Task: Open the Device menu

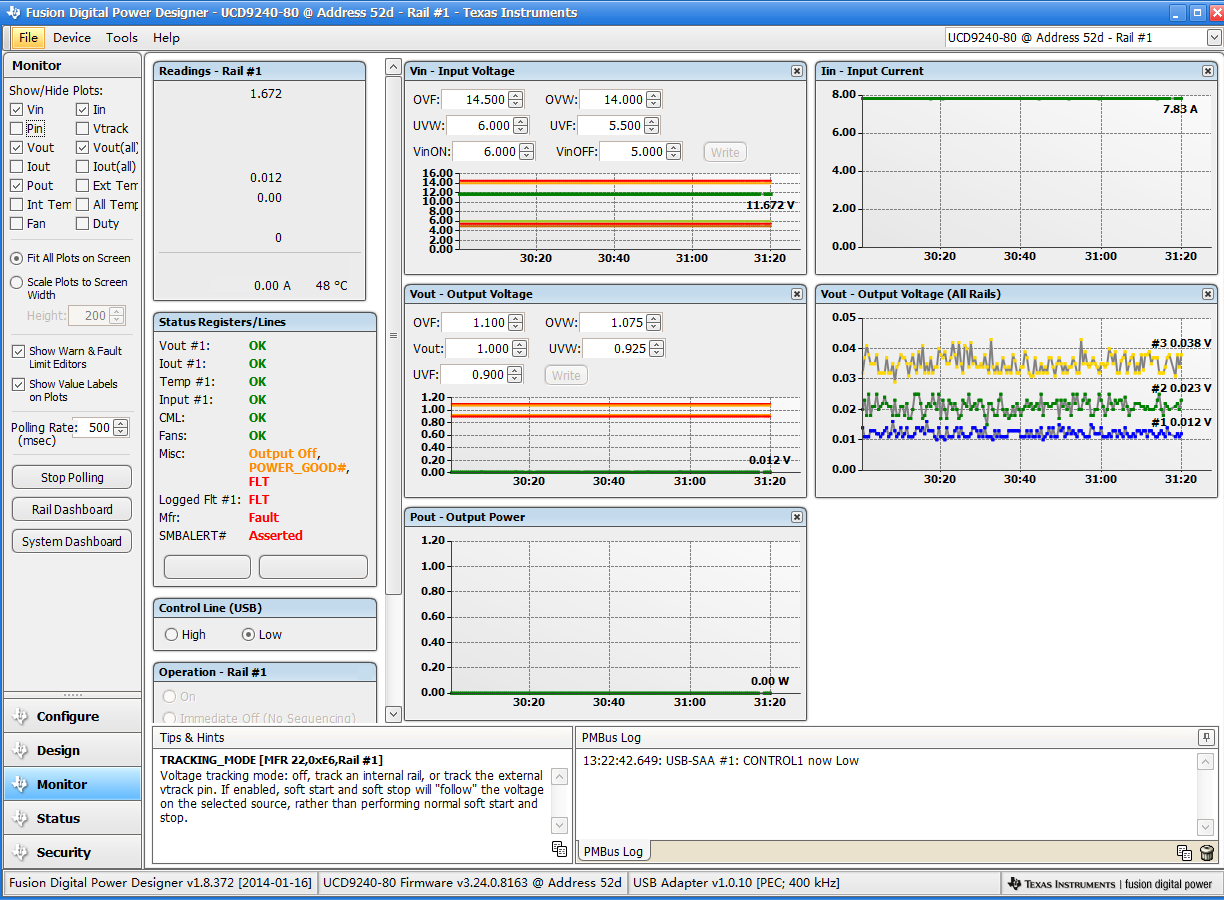Action: click(72, 38)
